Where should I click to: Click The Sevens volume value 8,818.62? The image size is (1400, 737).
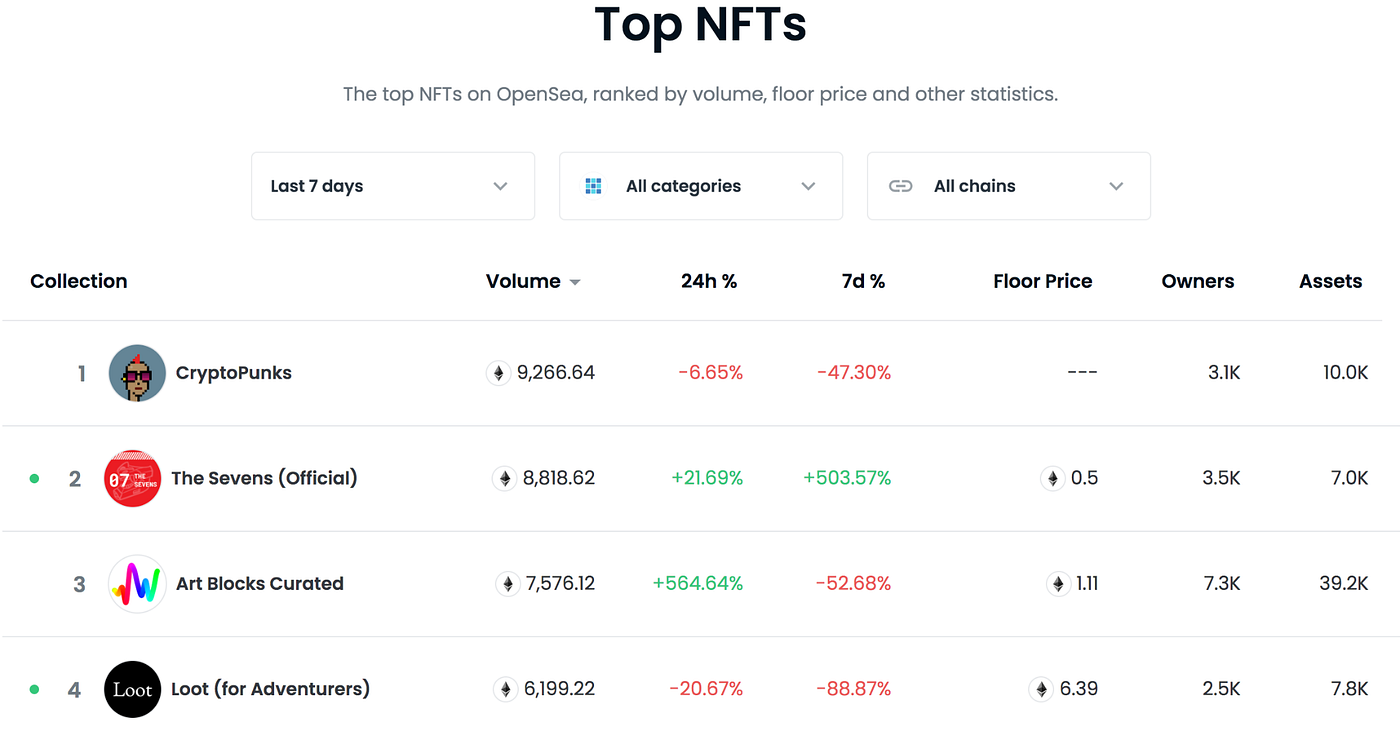pyautogui.click(x=559, y=478)
